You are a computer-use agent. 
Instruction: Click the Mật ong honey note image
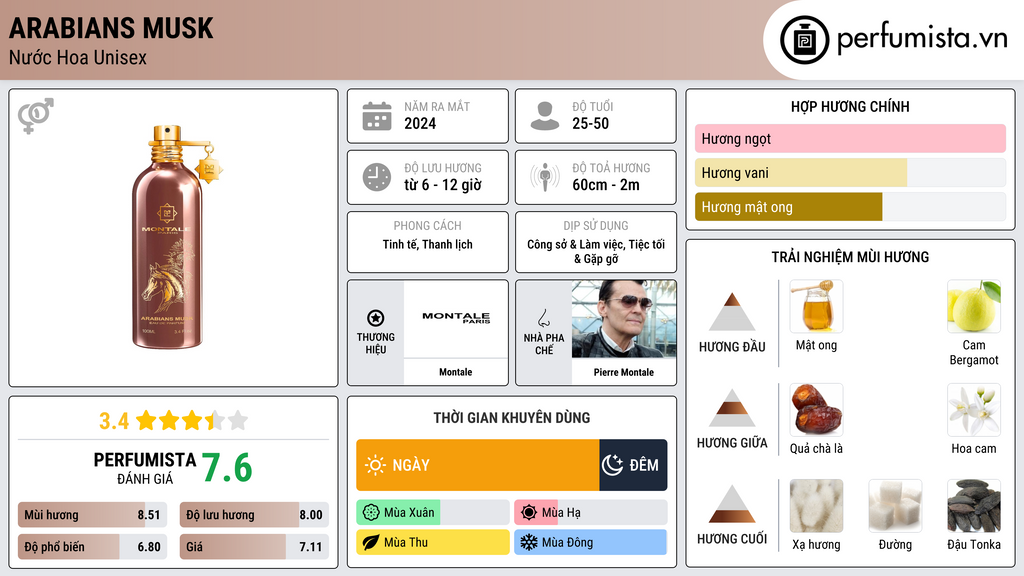[x=816, y=306]
